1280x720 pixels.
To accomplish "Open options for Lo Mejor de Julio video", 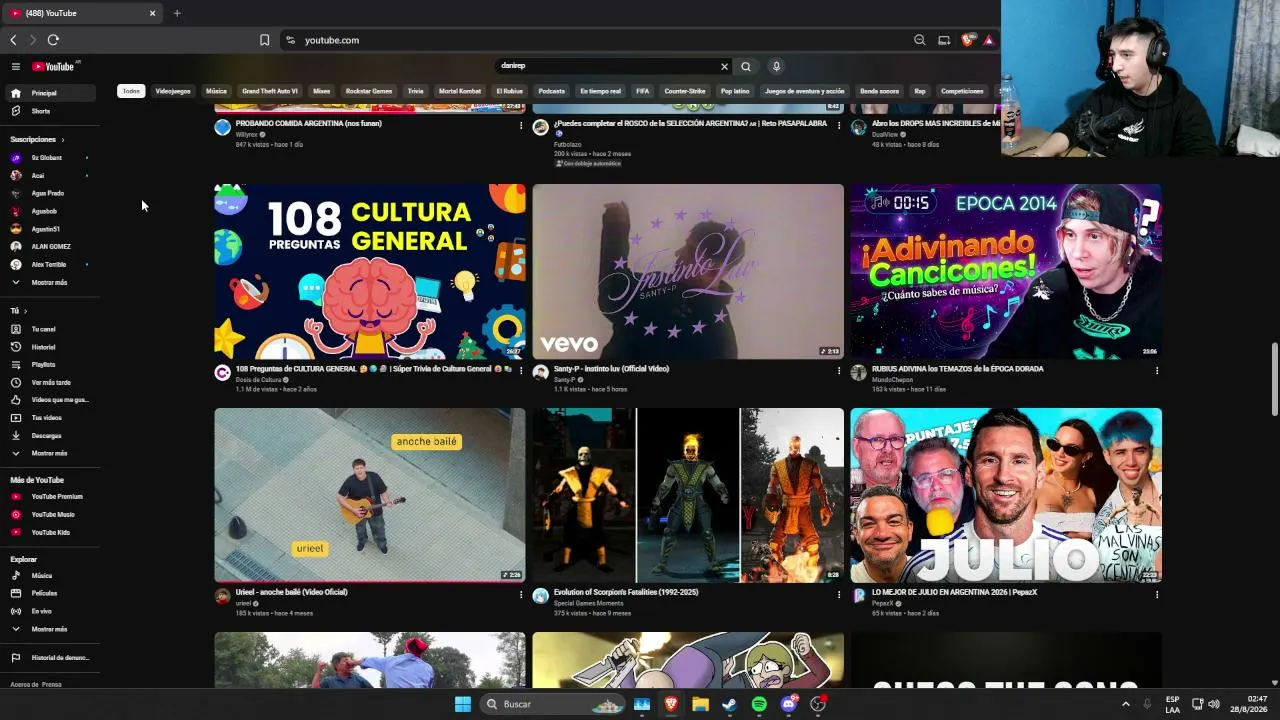I will coord(1157,594).
